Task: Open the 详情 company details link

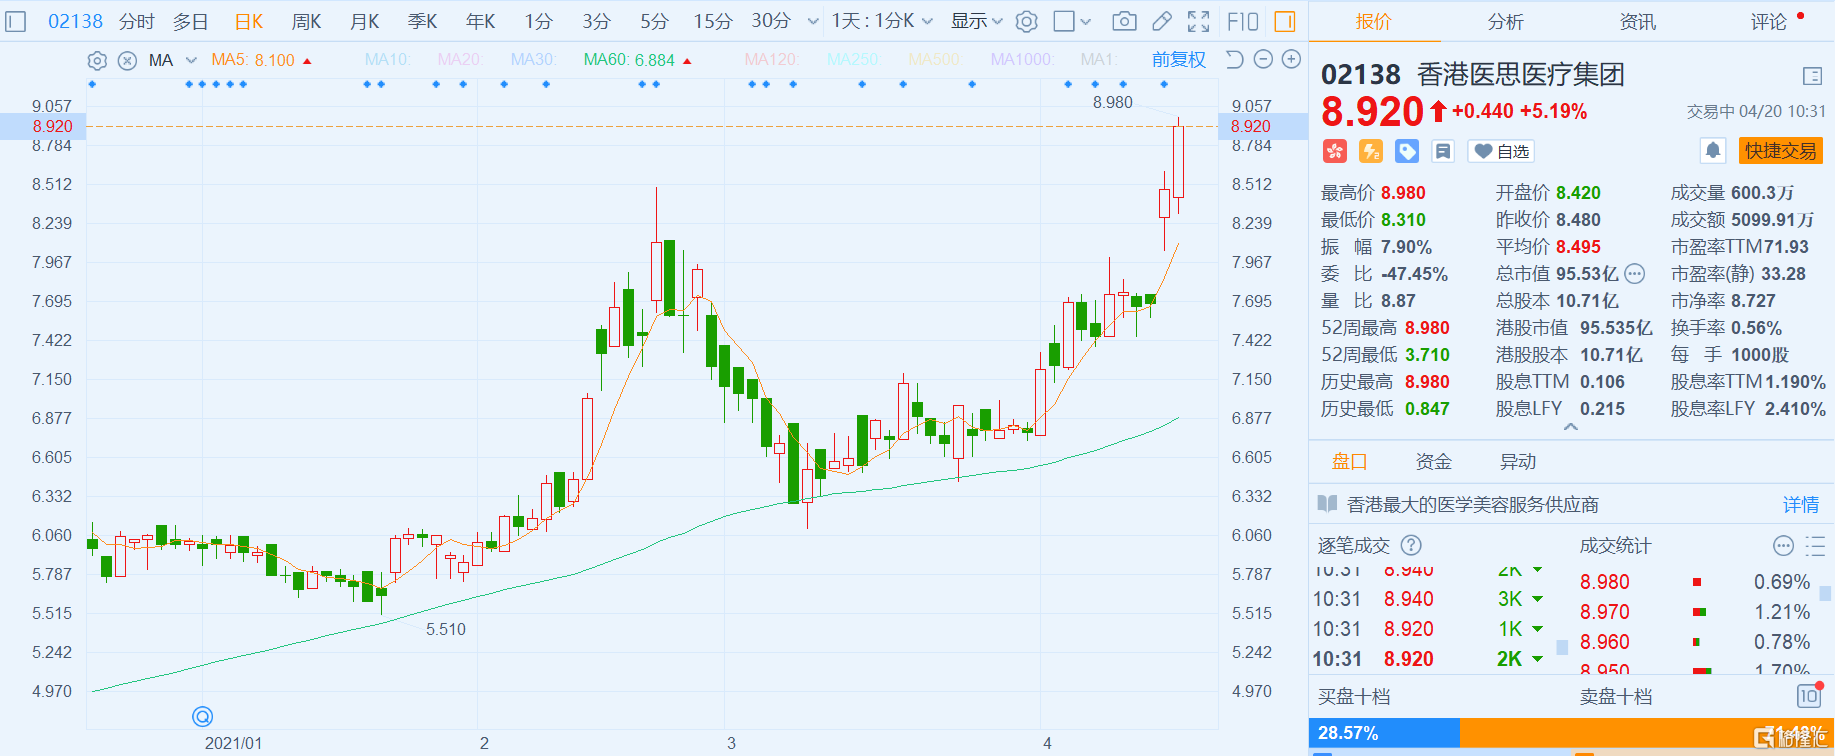Action: [1800, 505]
